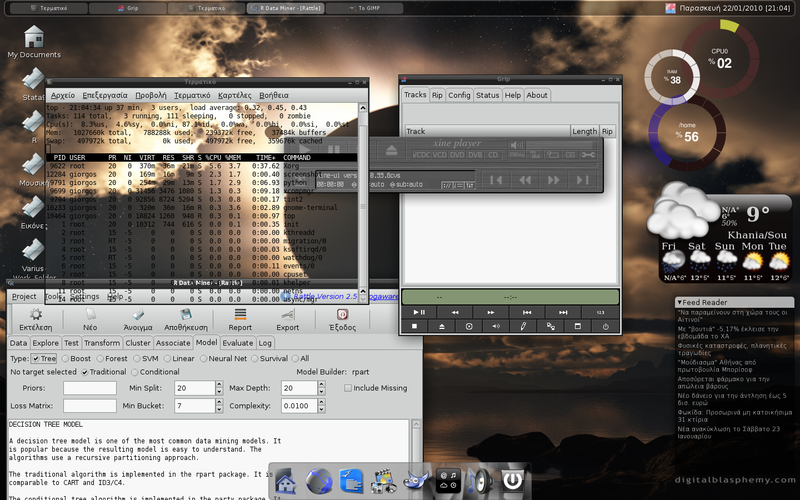This screenshot has height=500, width=800.
Task: Click the Αποθήκευση save icon in Rattle
Action: tap(186, 314)
